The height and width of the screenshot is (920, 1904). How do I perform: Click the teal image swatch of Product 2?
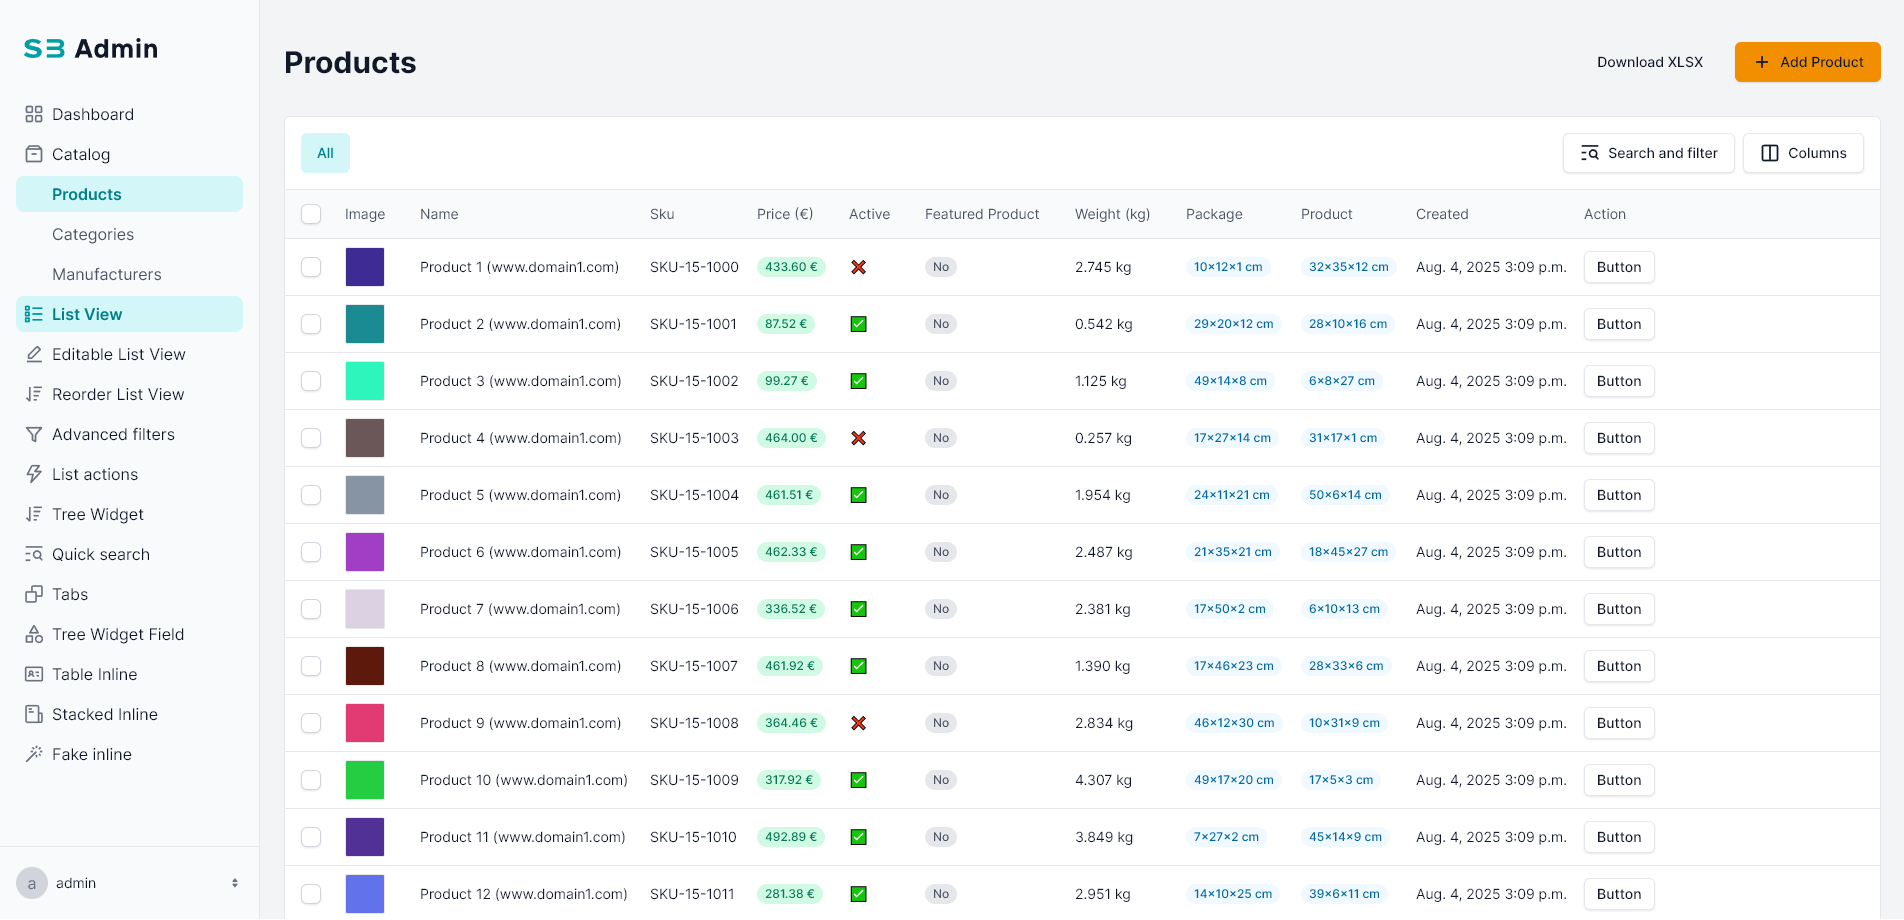coord(365,324)
